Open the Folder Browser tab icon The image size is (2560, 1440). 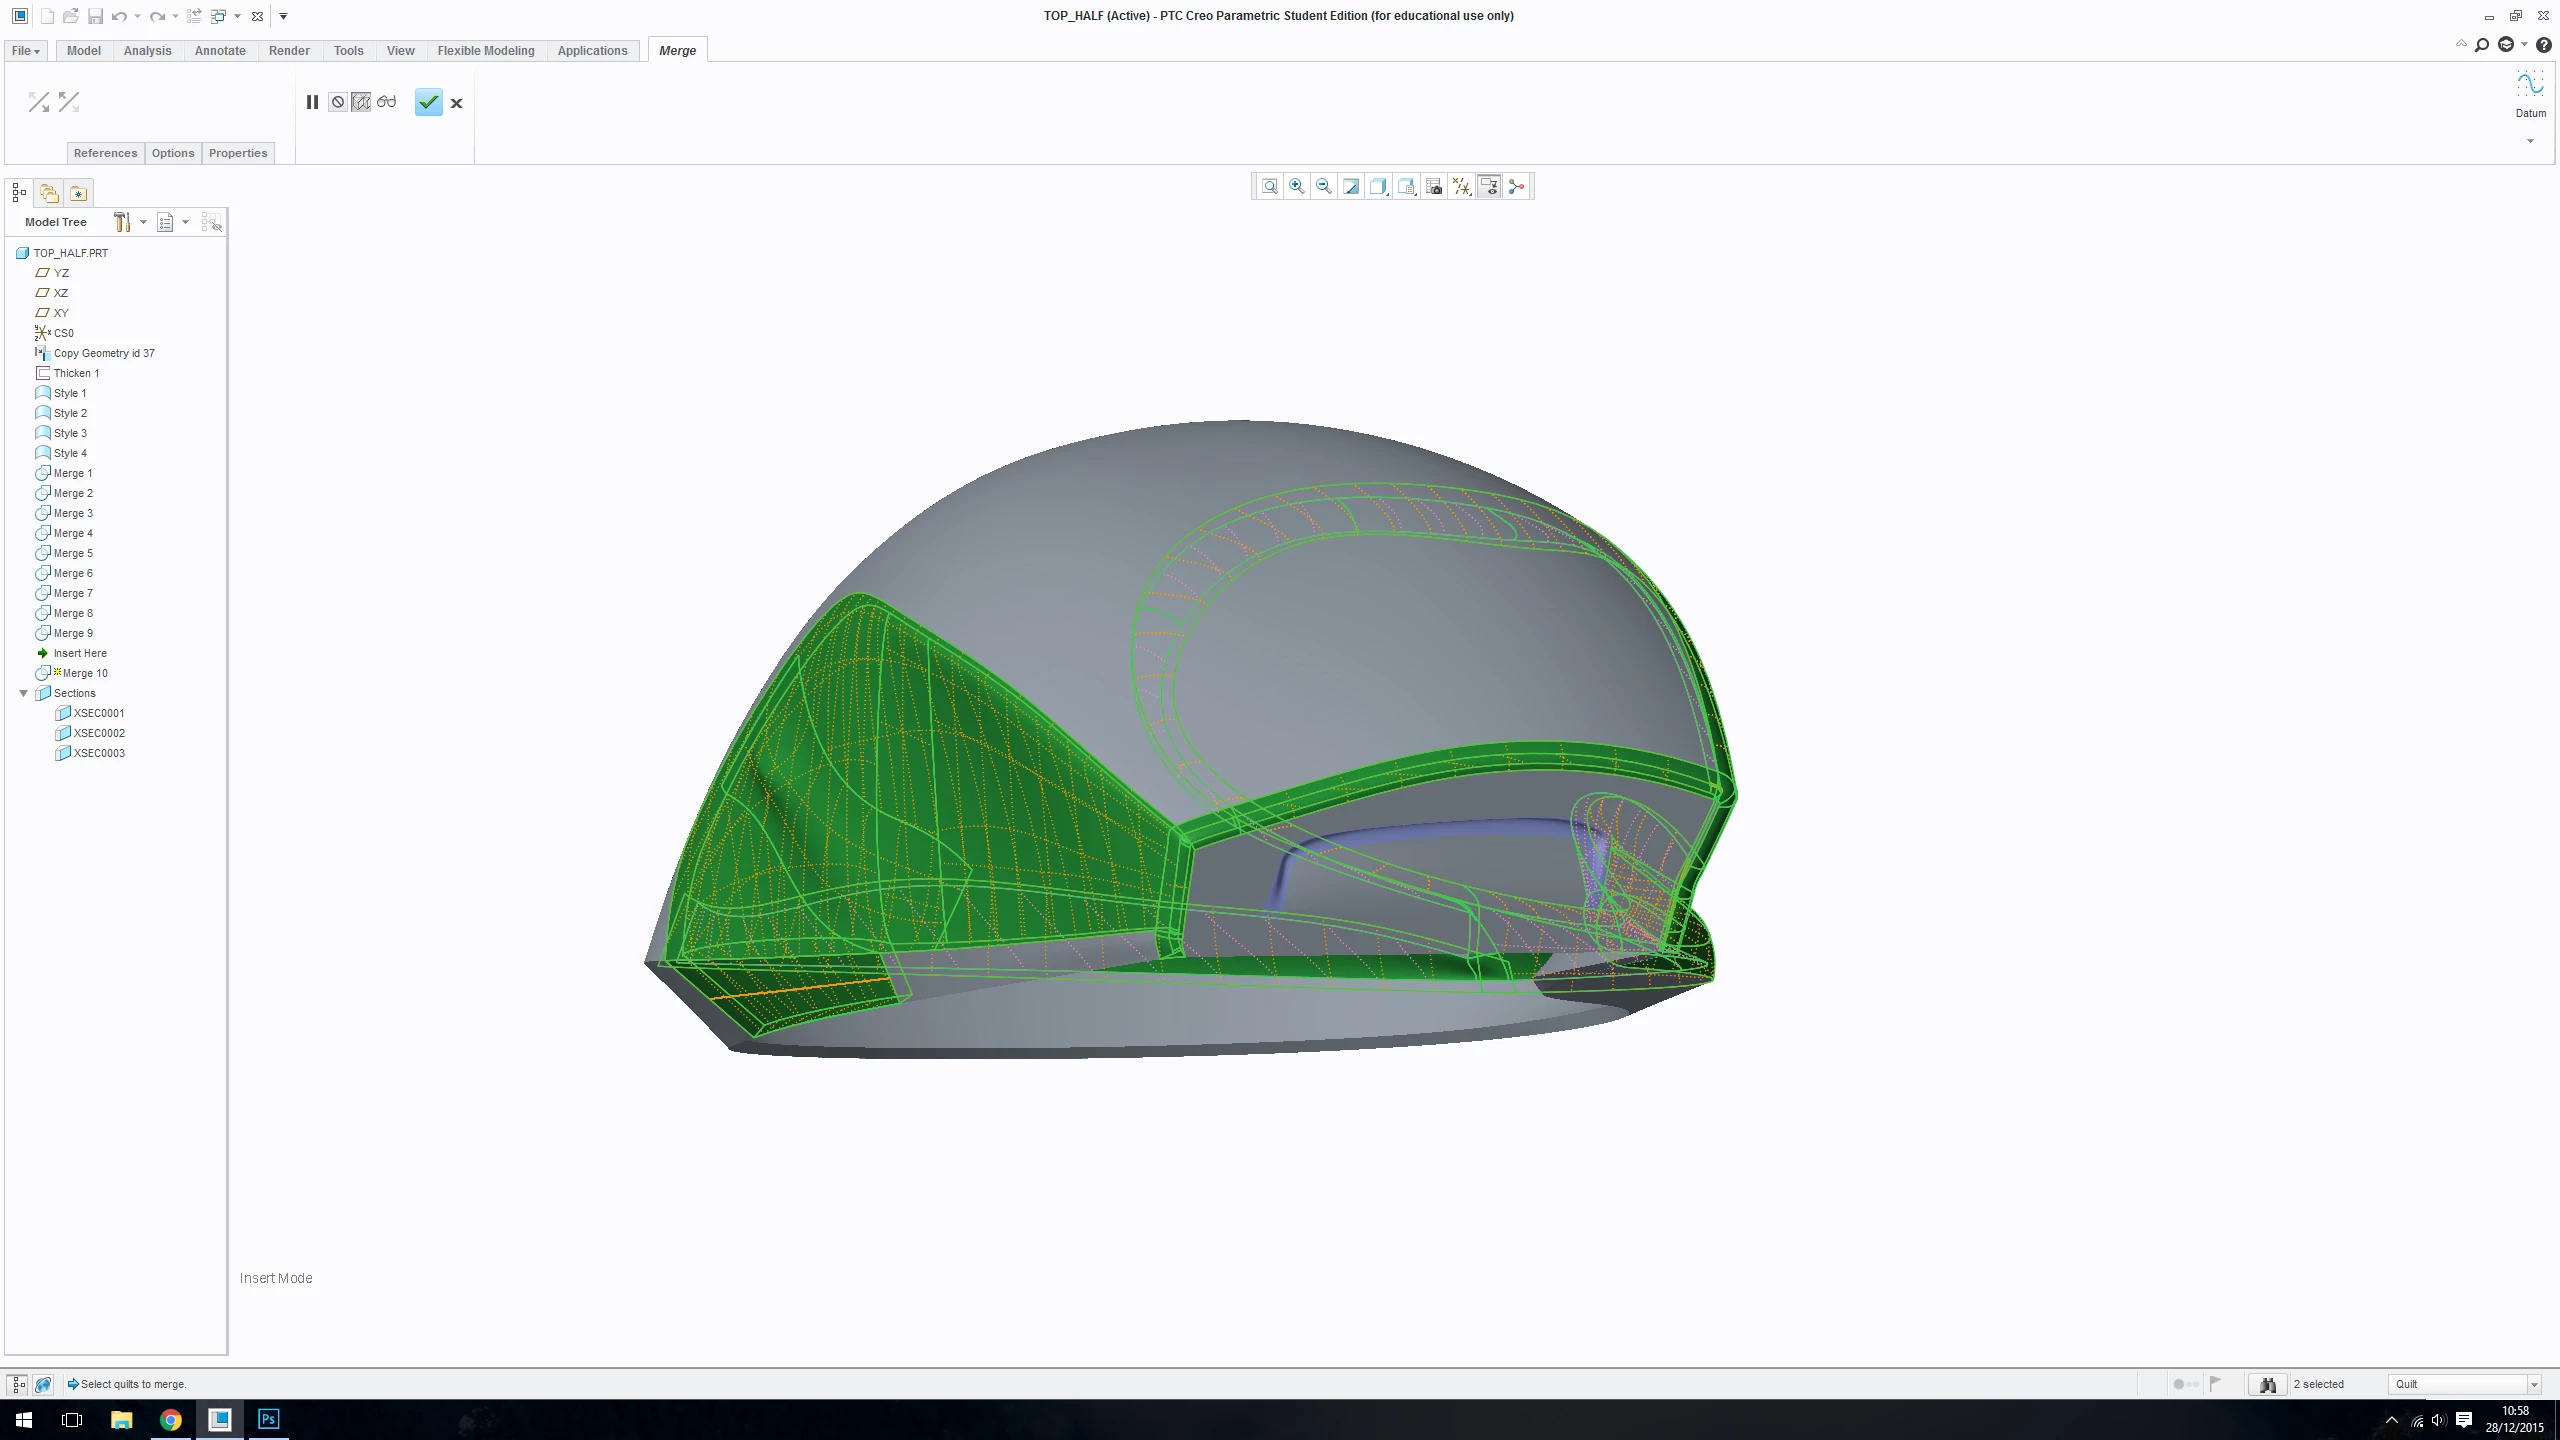(49, 193)
